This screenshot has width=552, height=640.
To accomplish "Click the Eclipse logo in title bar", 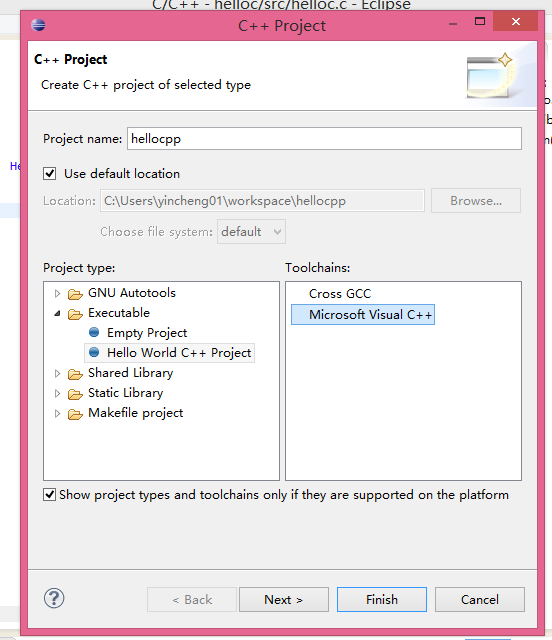I will 38,25.
